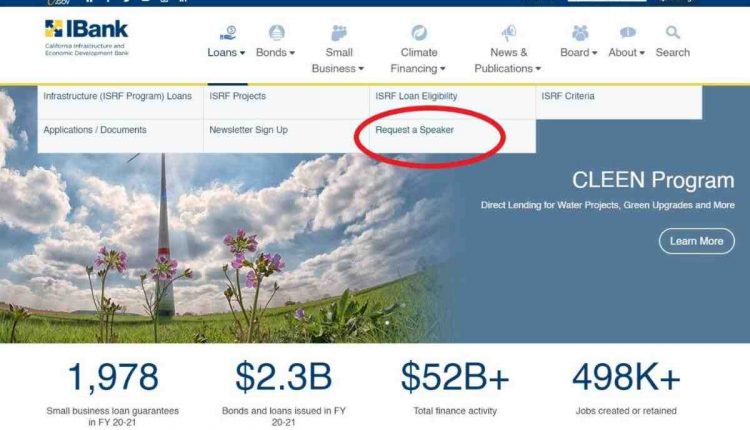The image size is (750, 430).
Task: Open Applications / Documents link
Action: click(x=95, y=130)
